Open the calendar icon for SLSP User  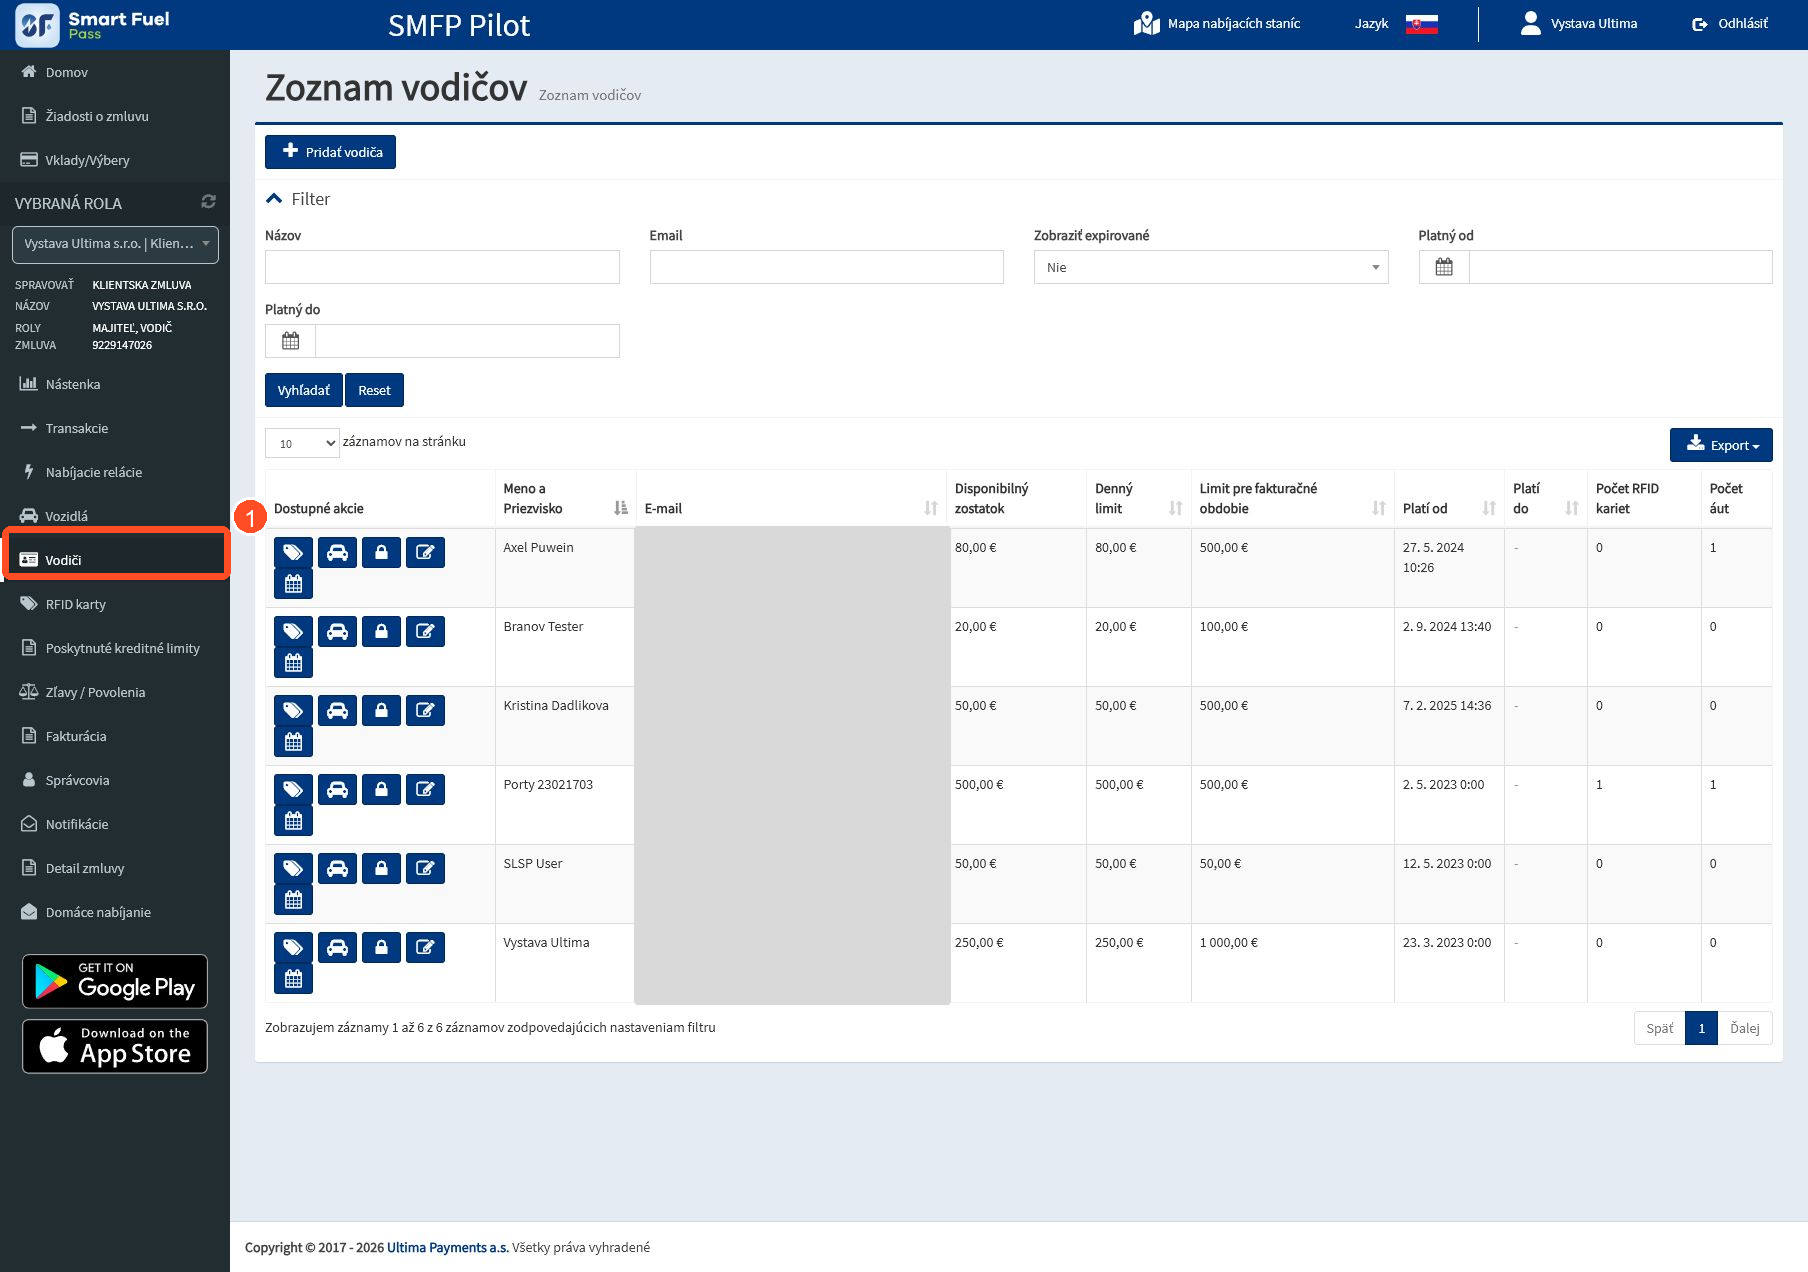[x=293, y=900]
